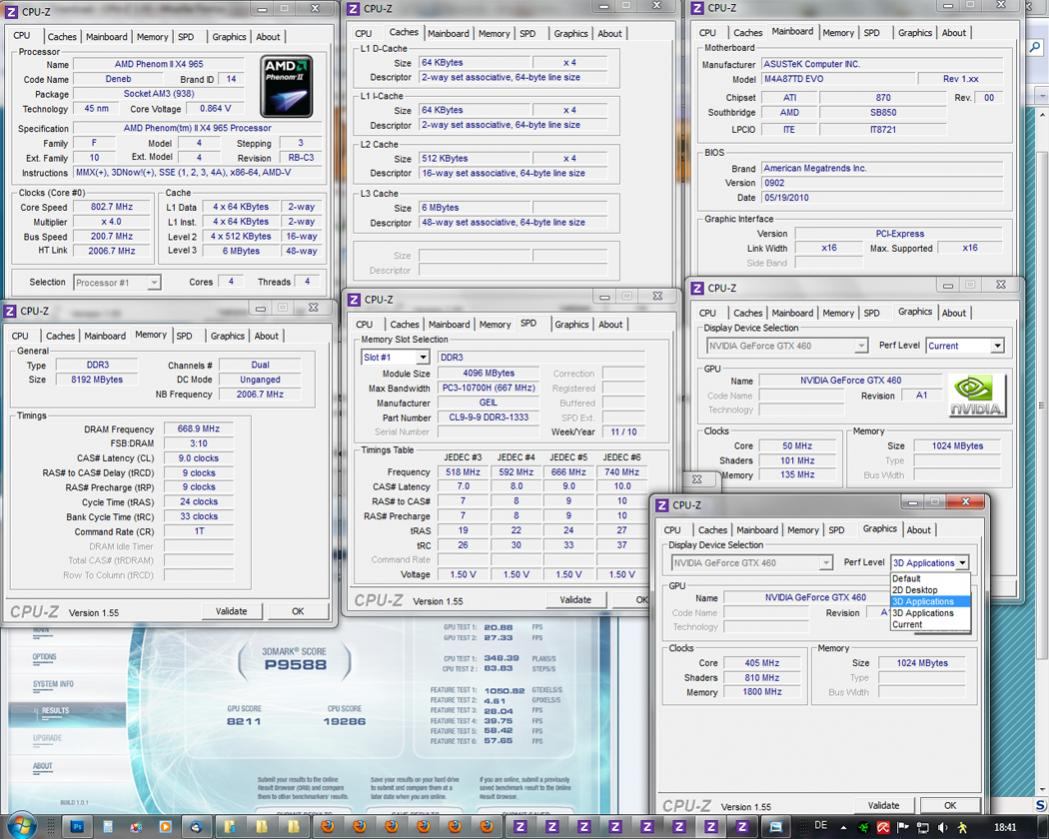The width and height of the screenshot is (1049, 839).
Task: Click the Max Bandwidth value PC3-10700H (667 MHz)
Action: pos(488,388)
